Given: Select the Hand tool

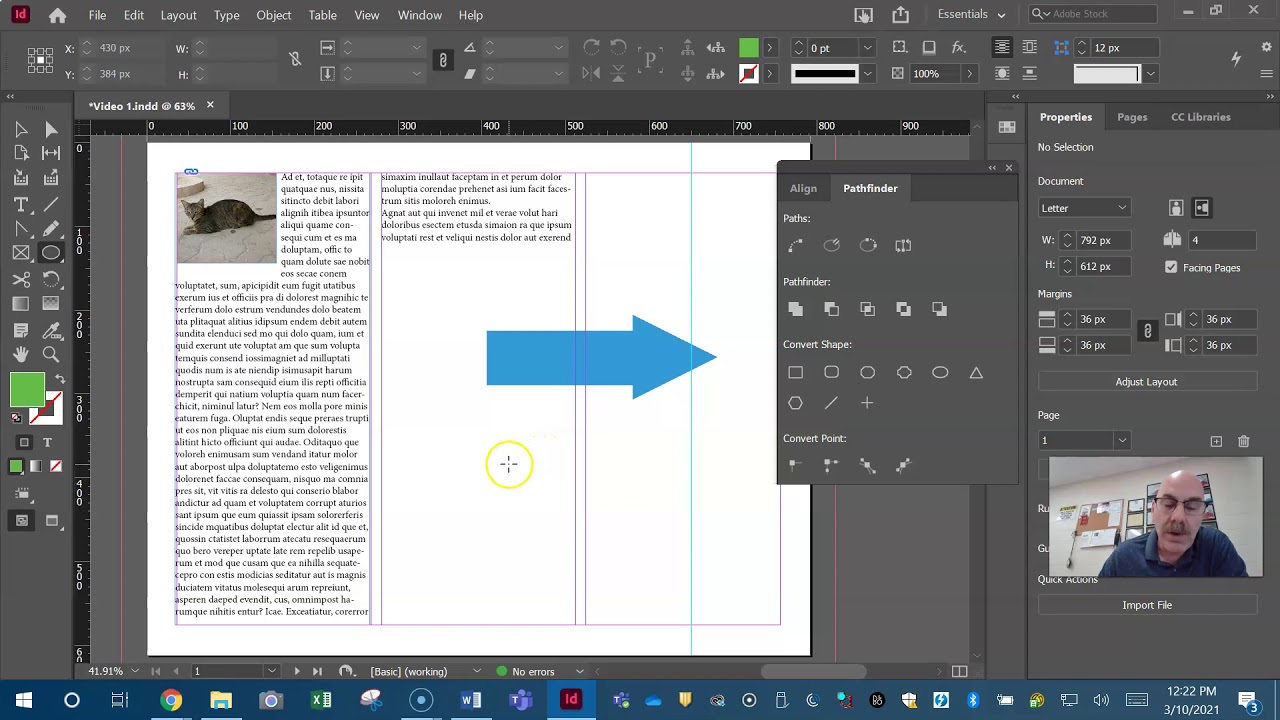Looking at the screenshot, I should point(21,354).
